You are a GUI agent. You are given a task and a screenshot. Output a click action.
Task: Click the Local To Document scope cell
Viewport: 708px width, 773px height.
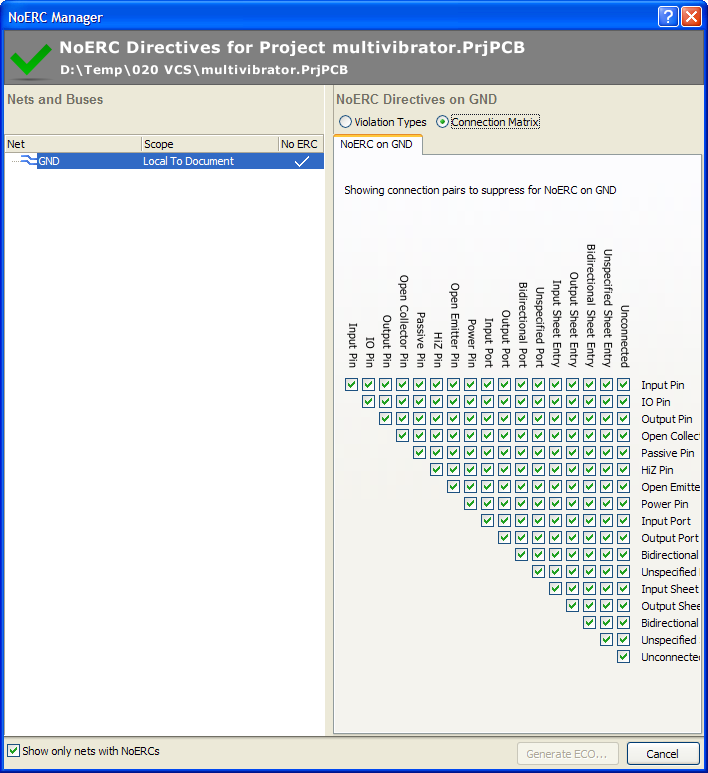(x=188, y=161)
